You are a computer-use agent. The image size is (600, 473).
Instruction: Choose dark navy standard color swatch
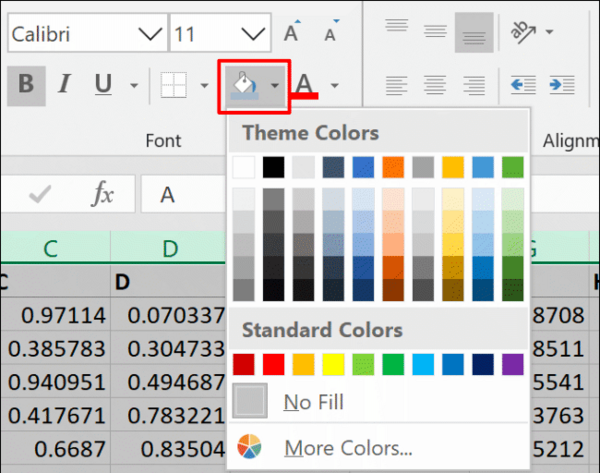[483, 364]
